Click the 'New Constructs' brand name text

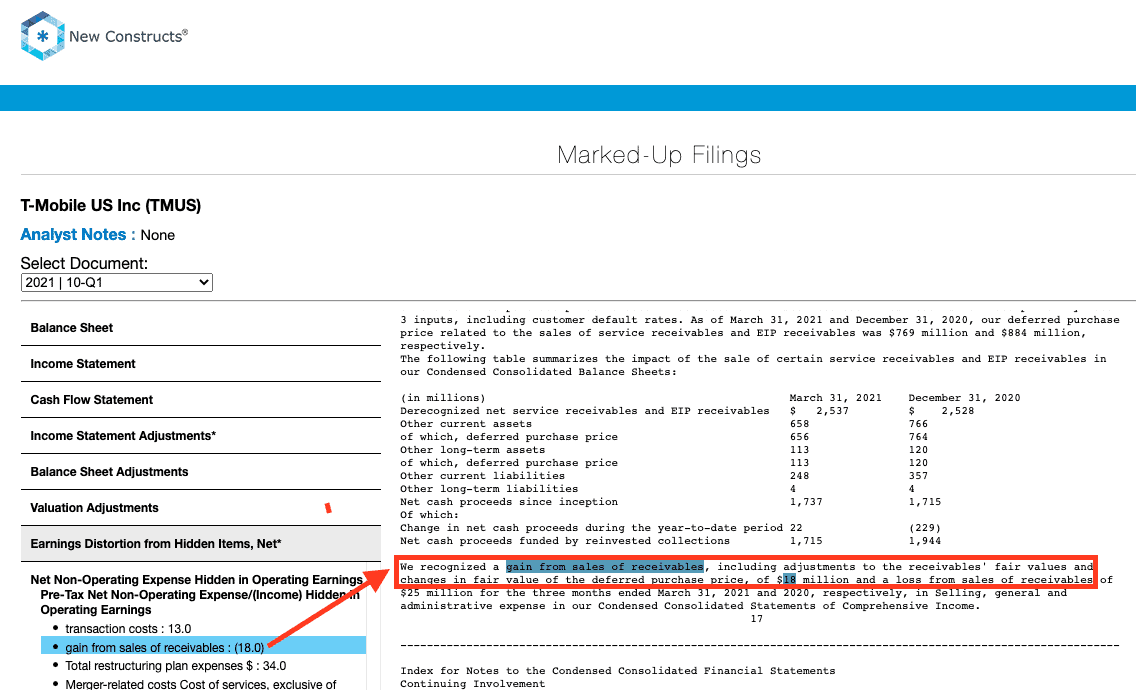[x=128, y=36]
